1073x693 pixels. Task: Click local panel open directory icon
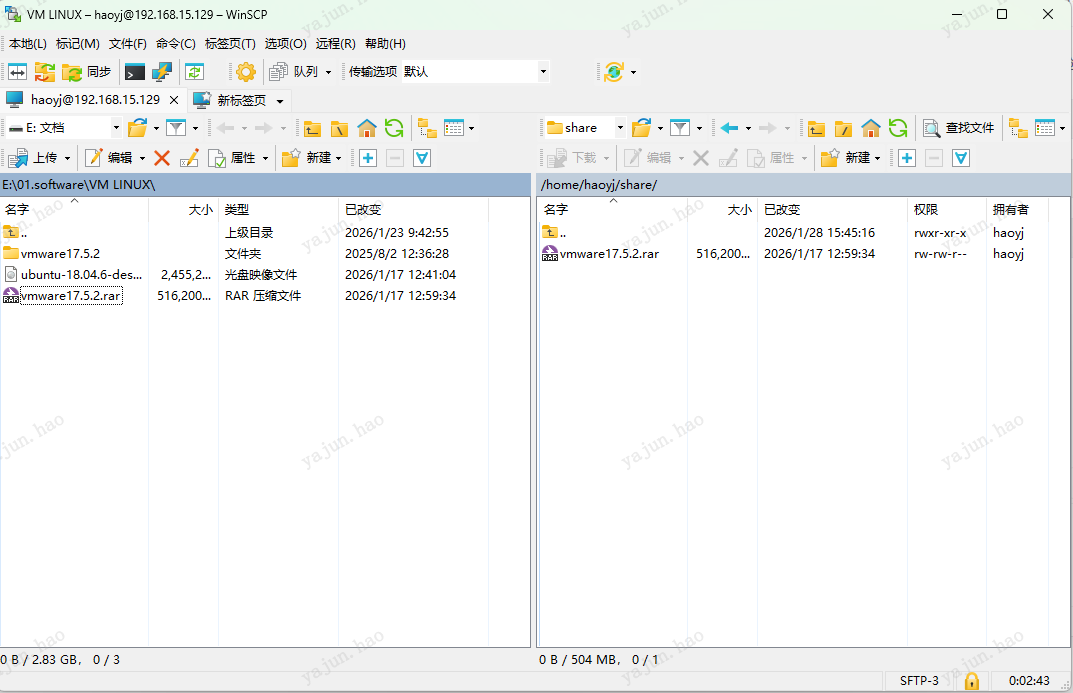tap(138, 128)
